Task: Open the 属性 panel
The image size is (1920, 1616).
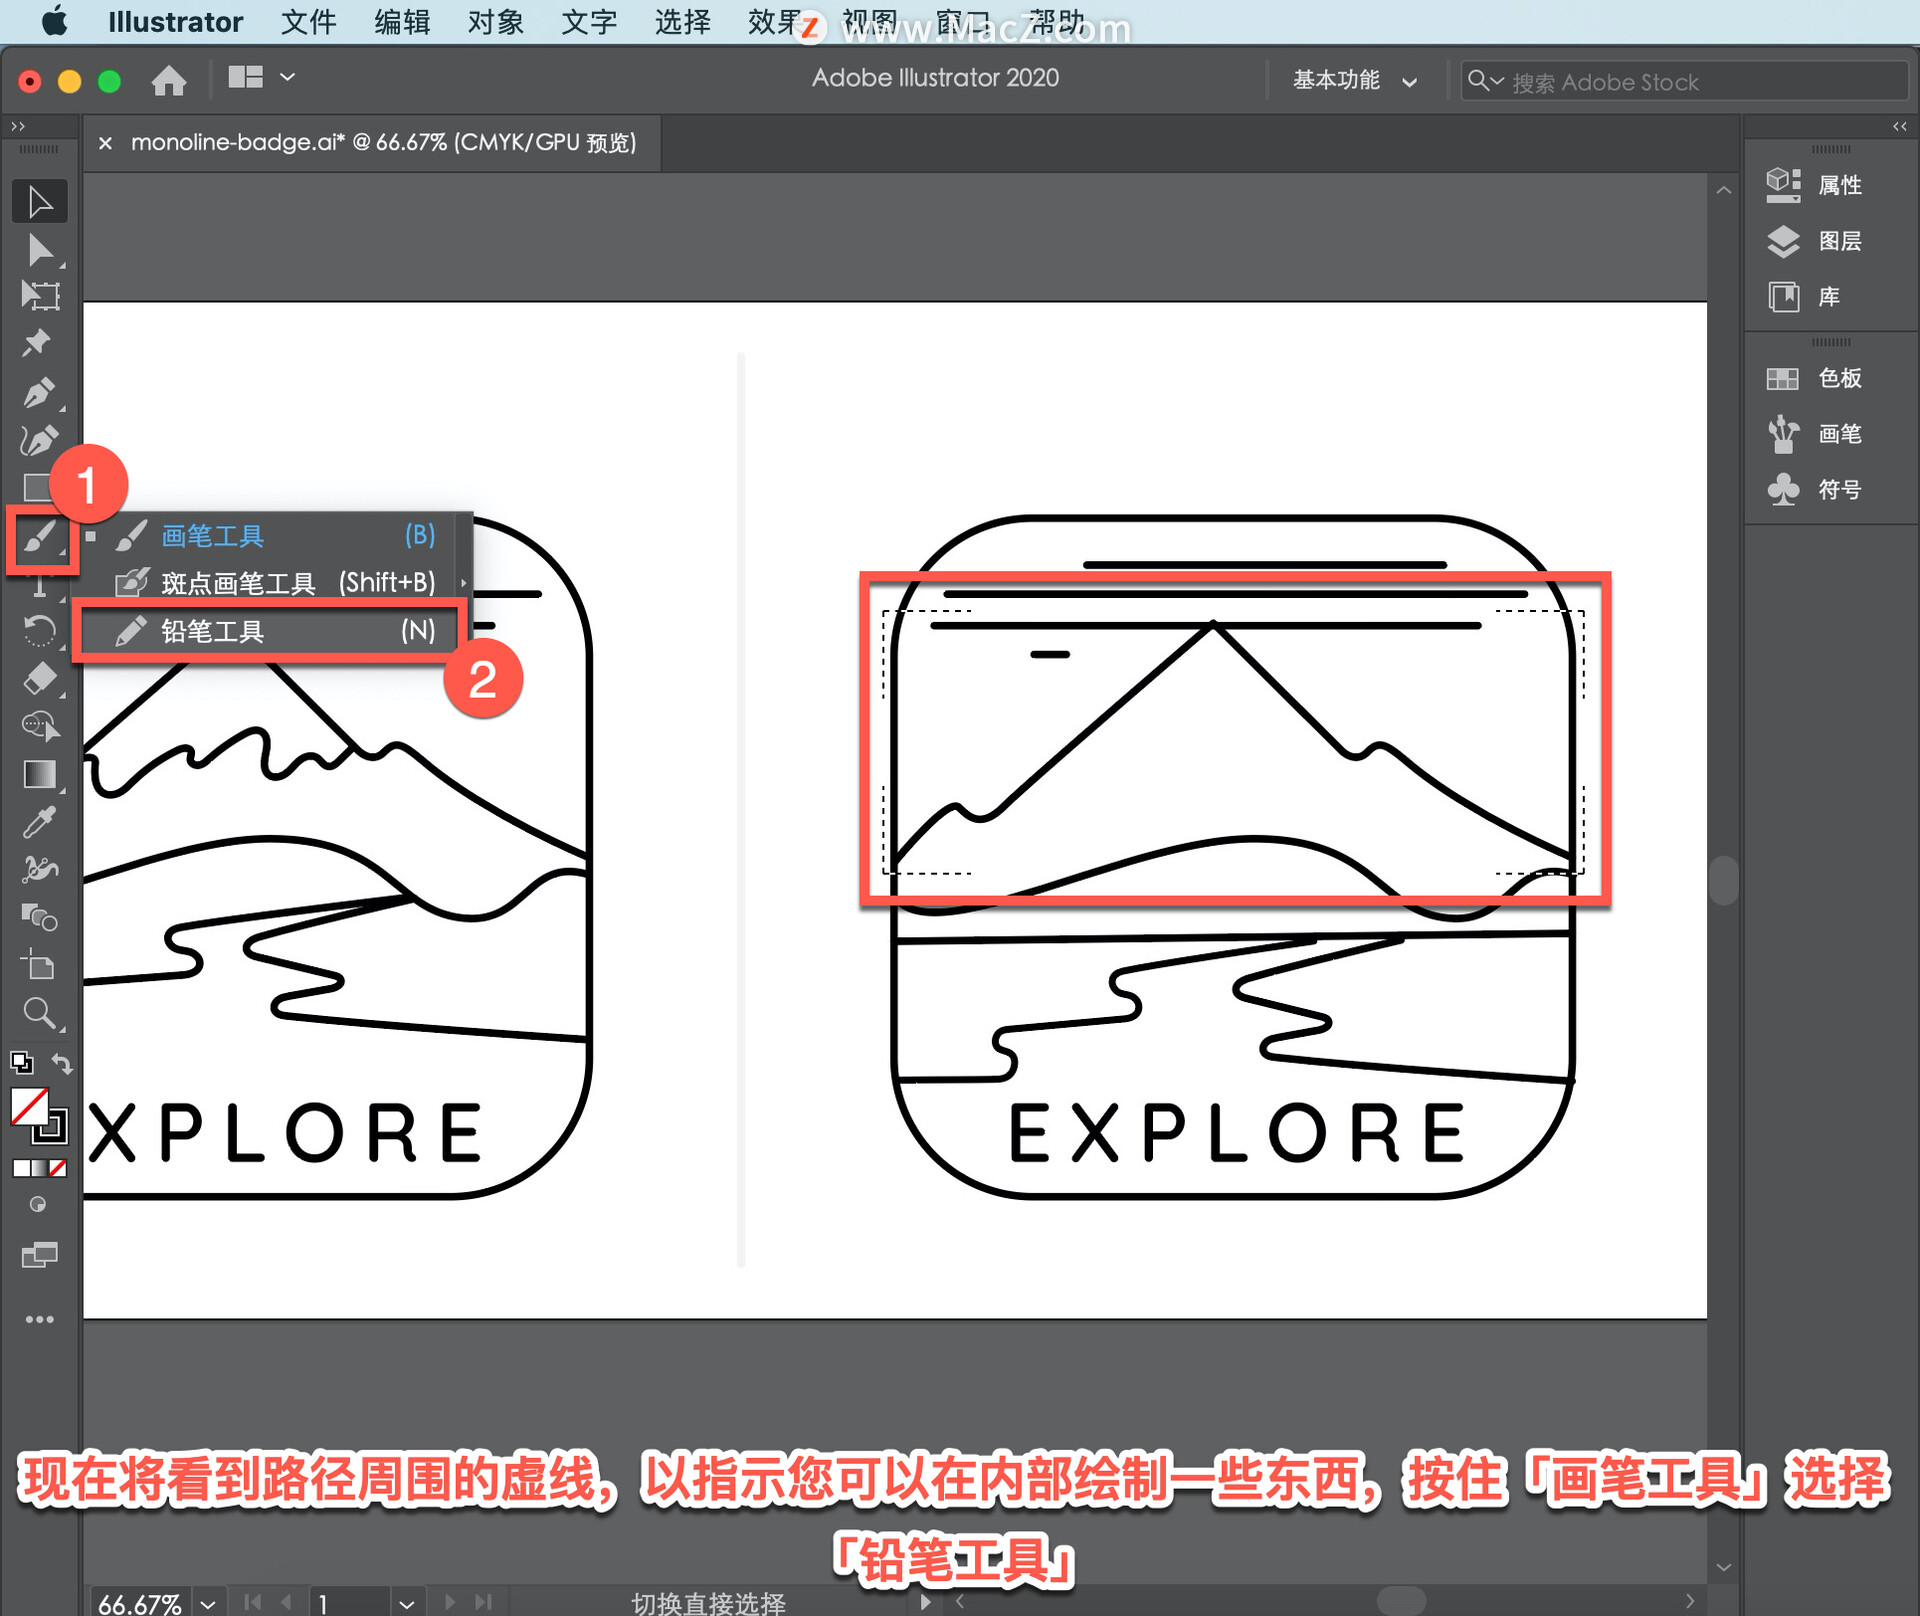Action: click(1814, 185)
